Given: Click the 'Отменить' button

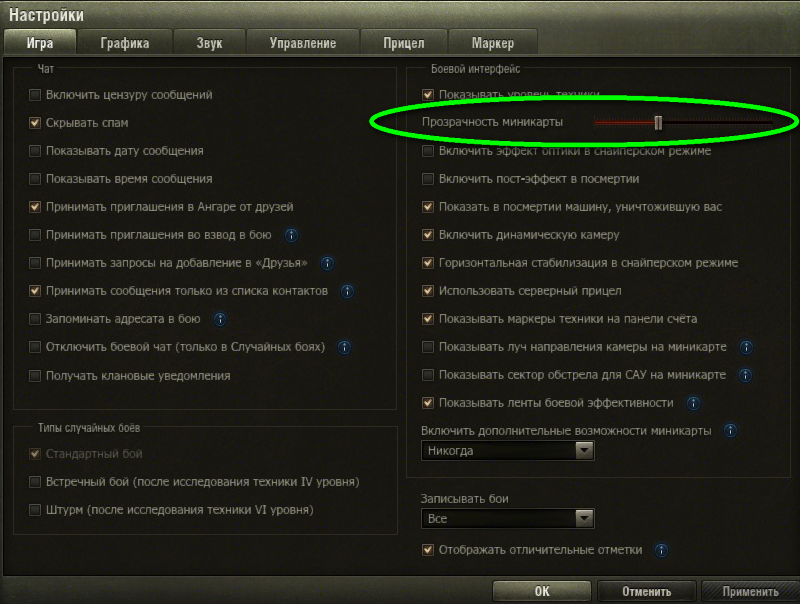Looking at the screenshot, I should tap(646, 592).
